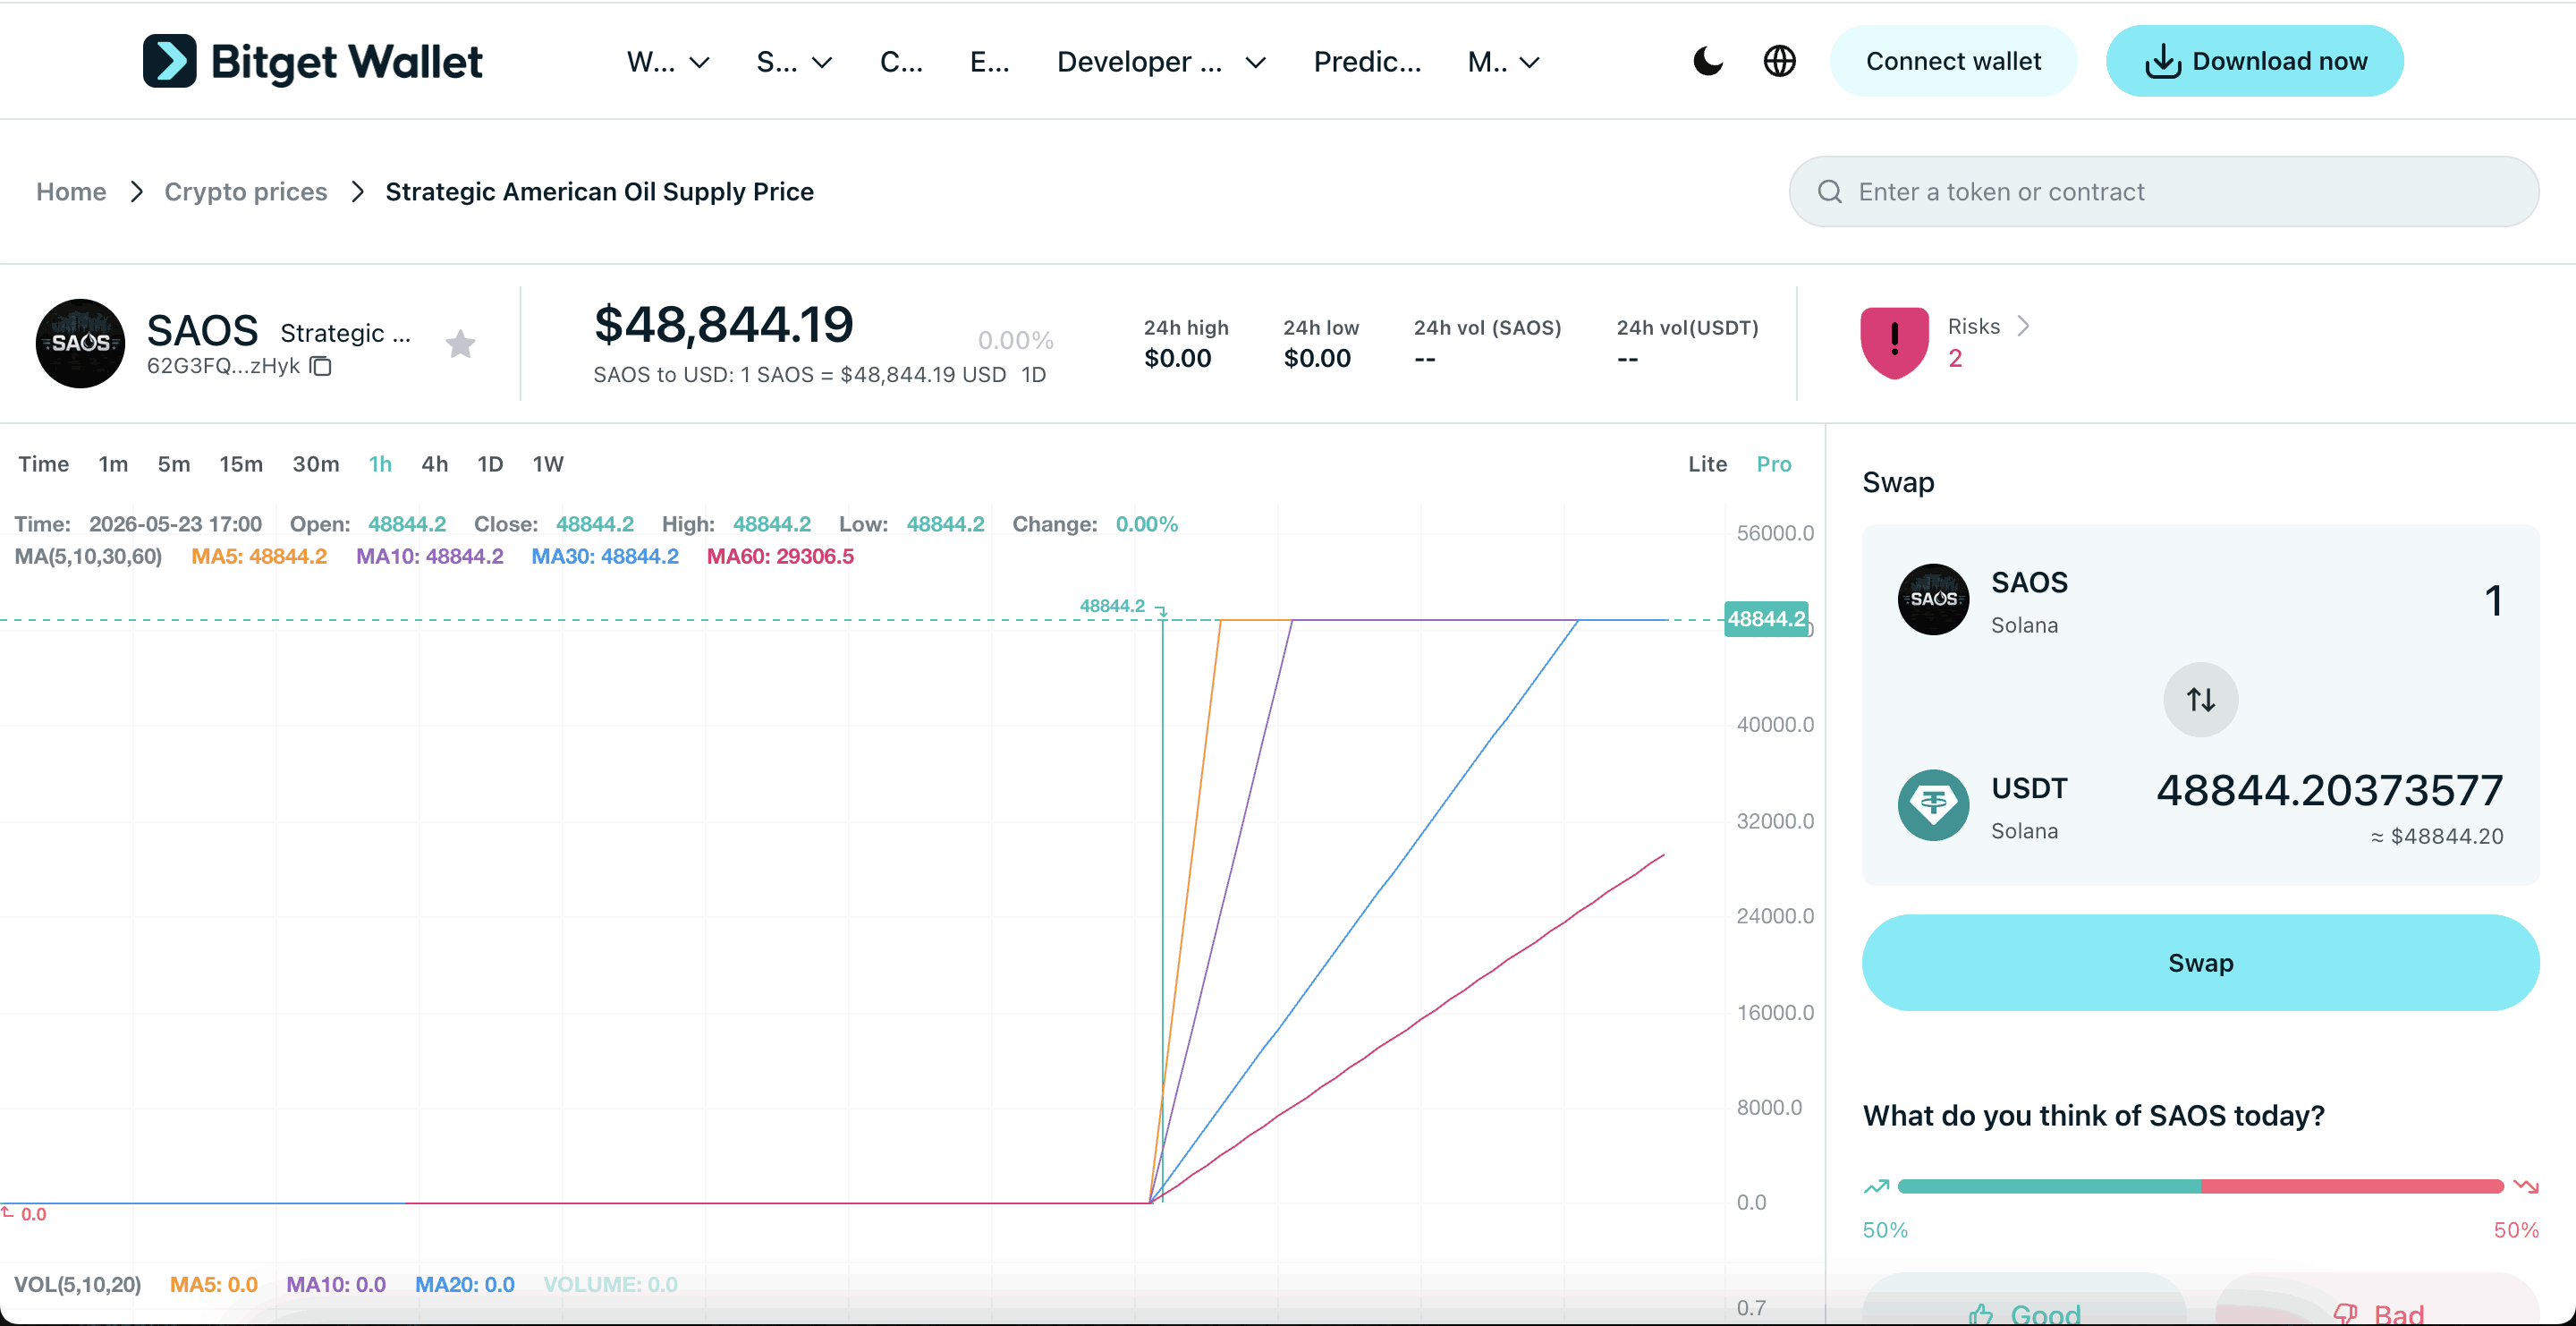Image resolution: width=2576 pixels, height=1326 pixels.
Task: Copy the SAOS contract address
Action: click(x=320, y=366)
